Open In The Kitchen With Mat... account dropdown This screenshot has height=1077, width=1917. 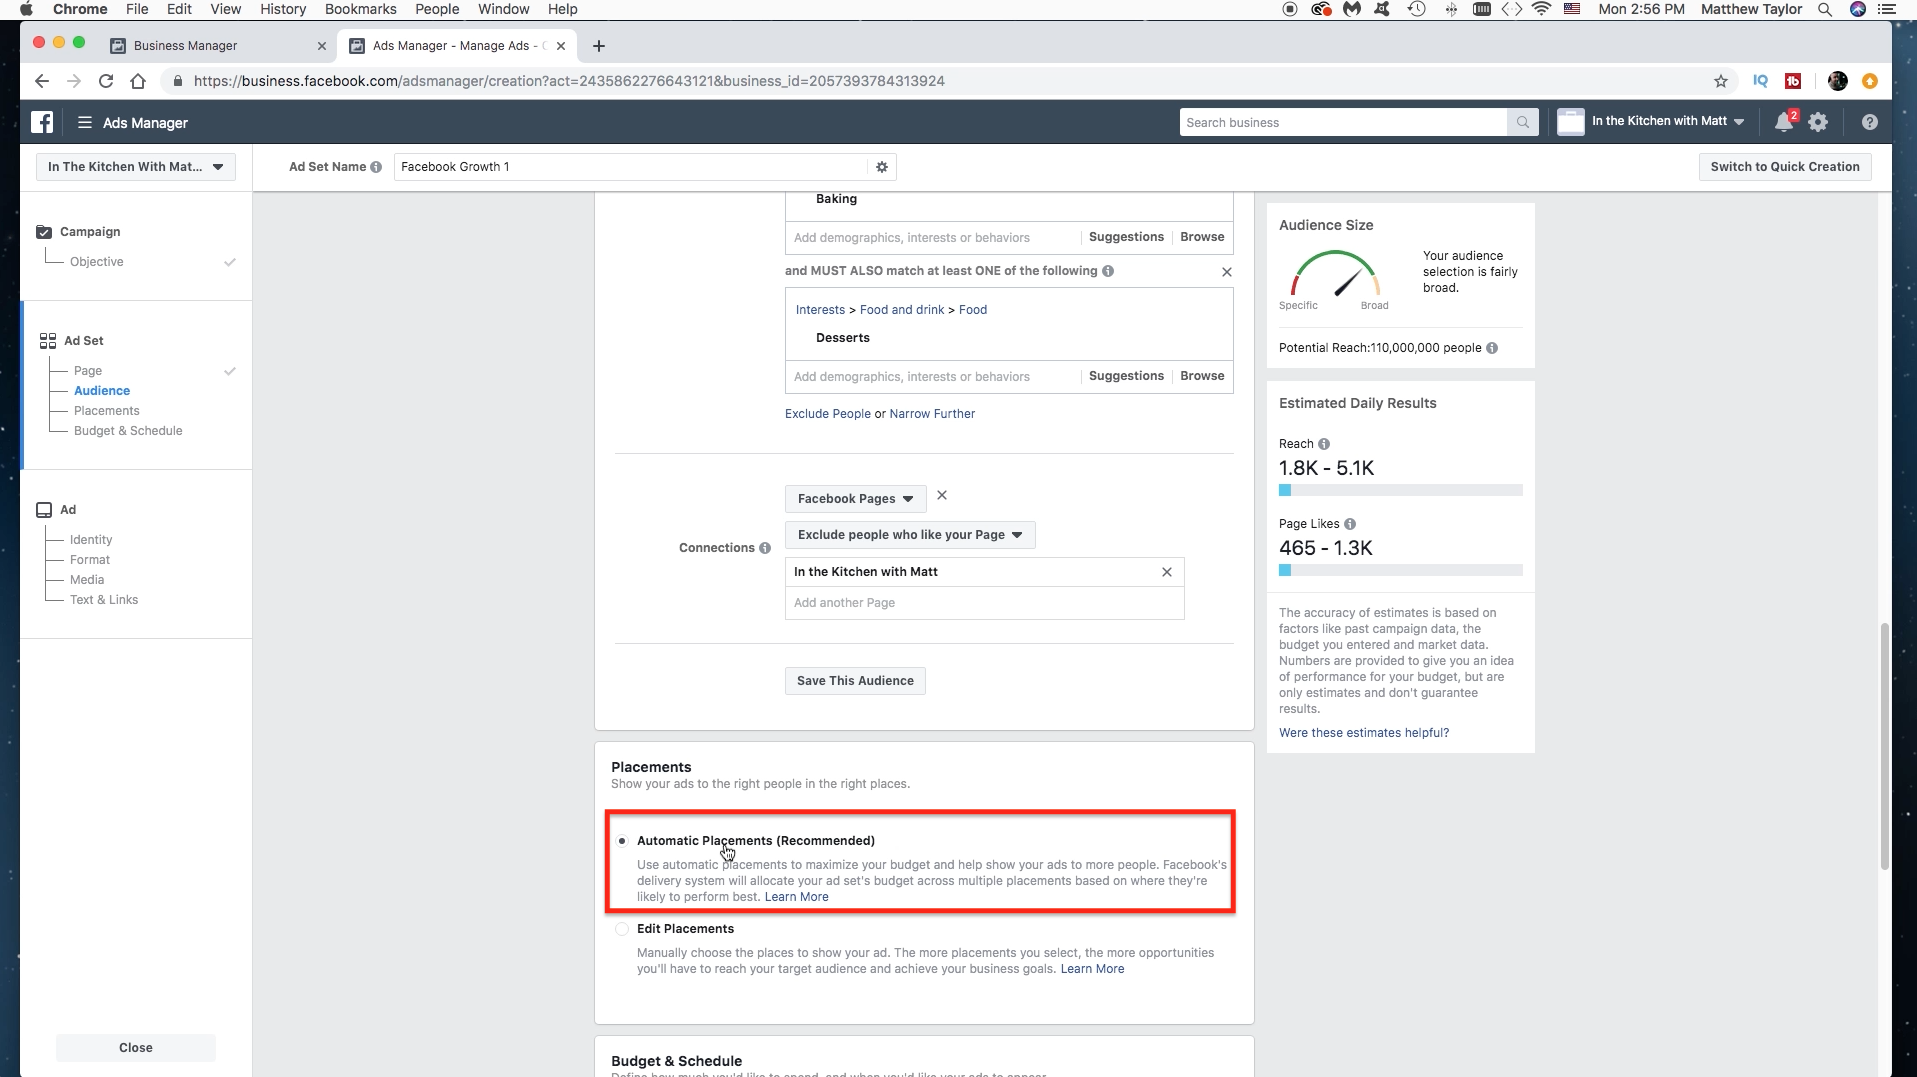click(136, 167)
